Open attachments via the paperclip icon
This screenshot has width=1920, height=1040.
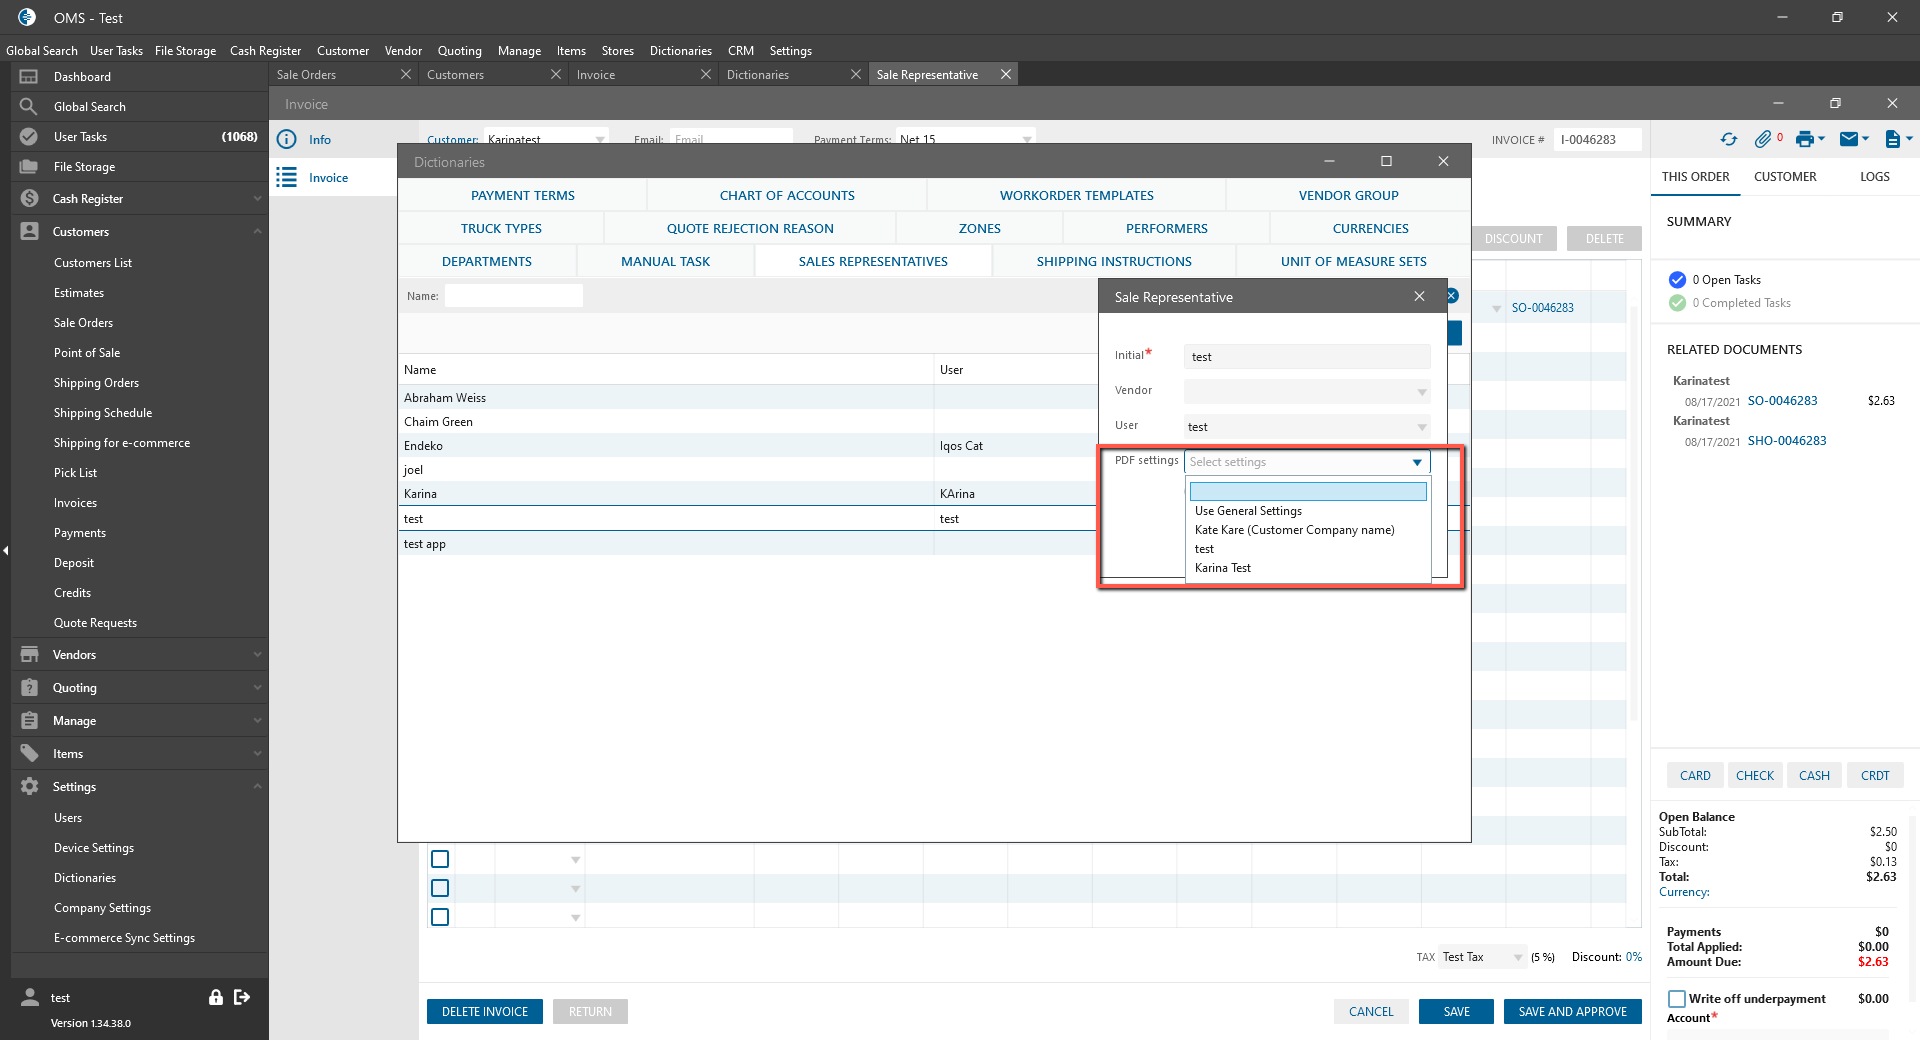point(1763,140)
